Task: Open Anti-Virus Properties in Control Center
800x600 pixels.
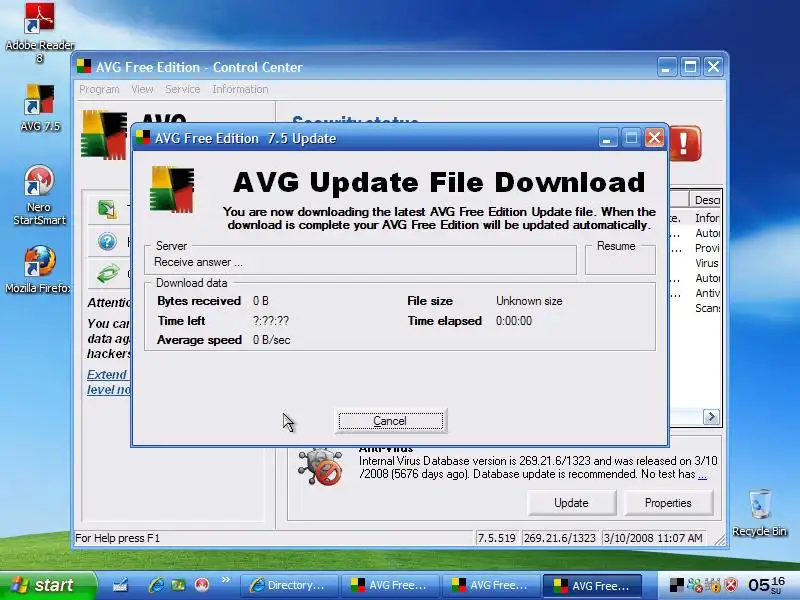Action: (668, 503)
